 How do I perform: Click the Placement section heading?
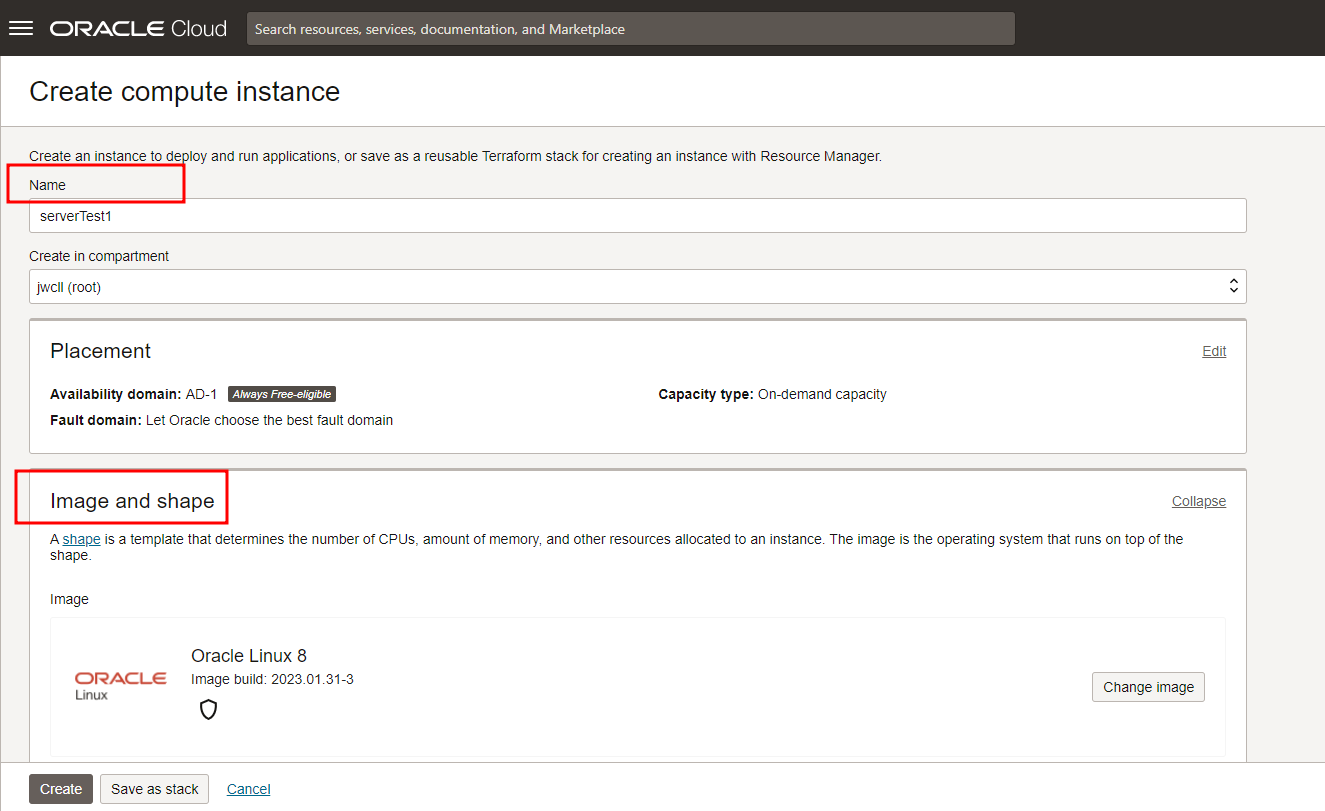100,351
